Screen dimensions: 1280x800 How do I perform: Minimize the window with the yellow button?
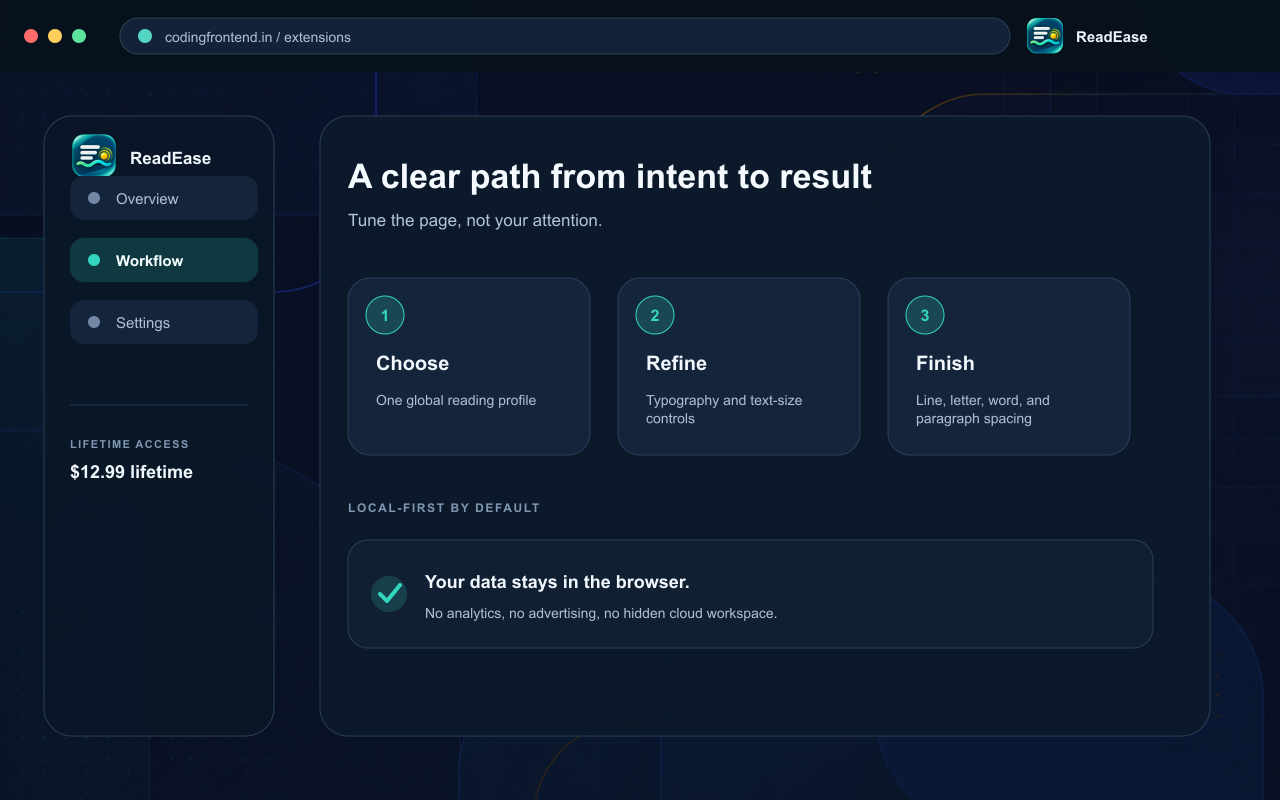coord(55,36)
